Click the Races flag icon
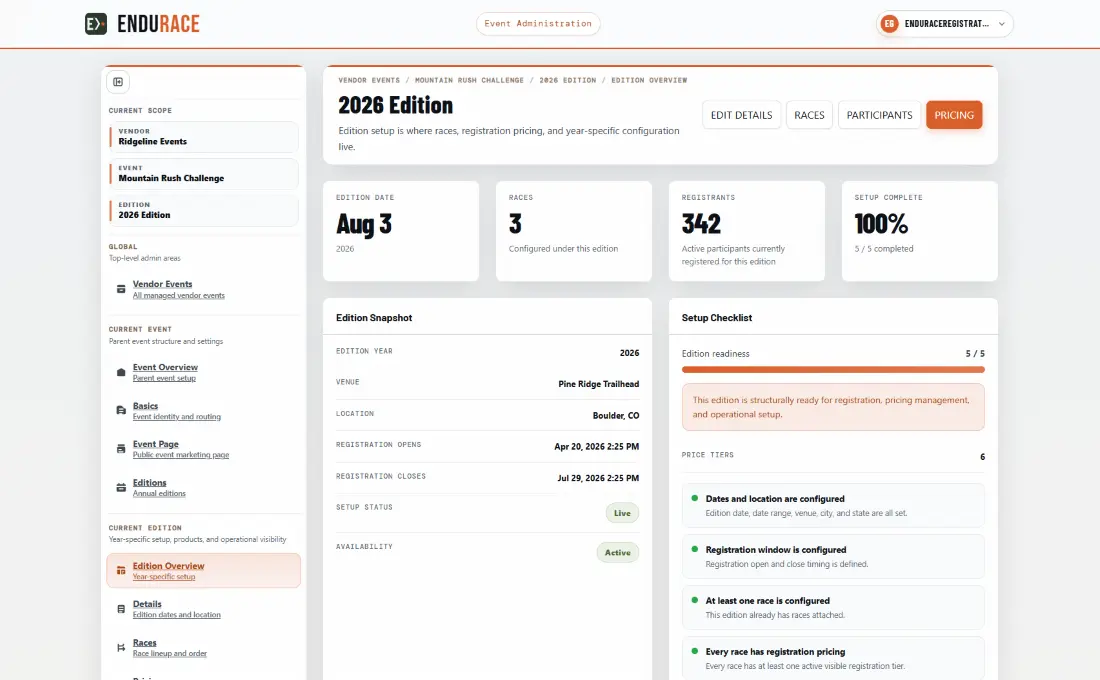The image size is (1100, 680). click(x=121, y=648)
